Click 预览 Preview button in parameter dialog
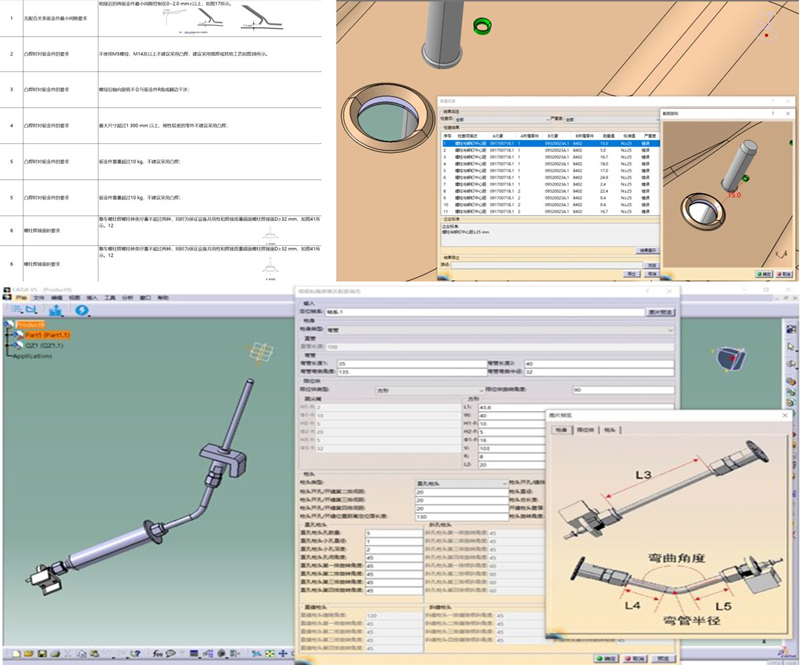 [x=663, y=658]
